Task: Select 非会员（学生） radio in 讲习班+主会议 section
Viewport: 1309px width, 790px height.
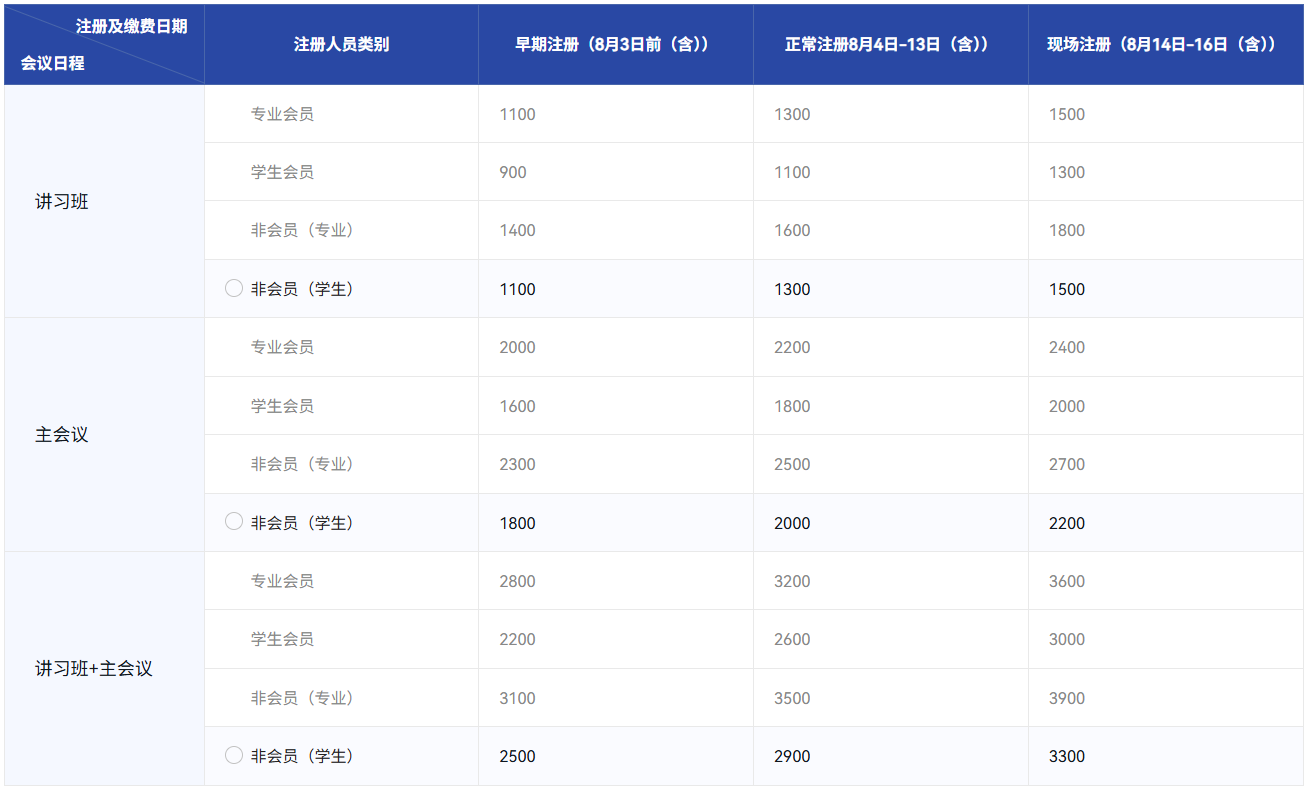Action: pos(234,755)
